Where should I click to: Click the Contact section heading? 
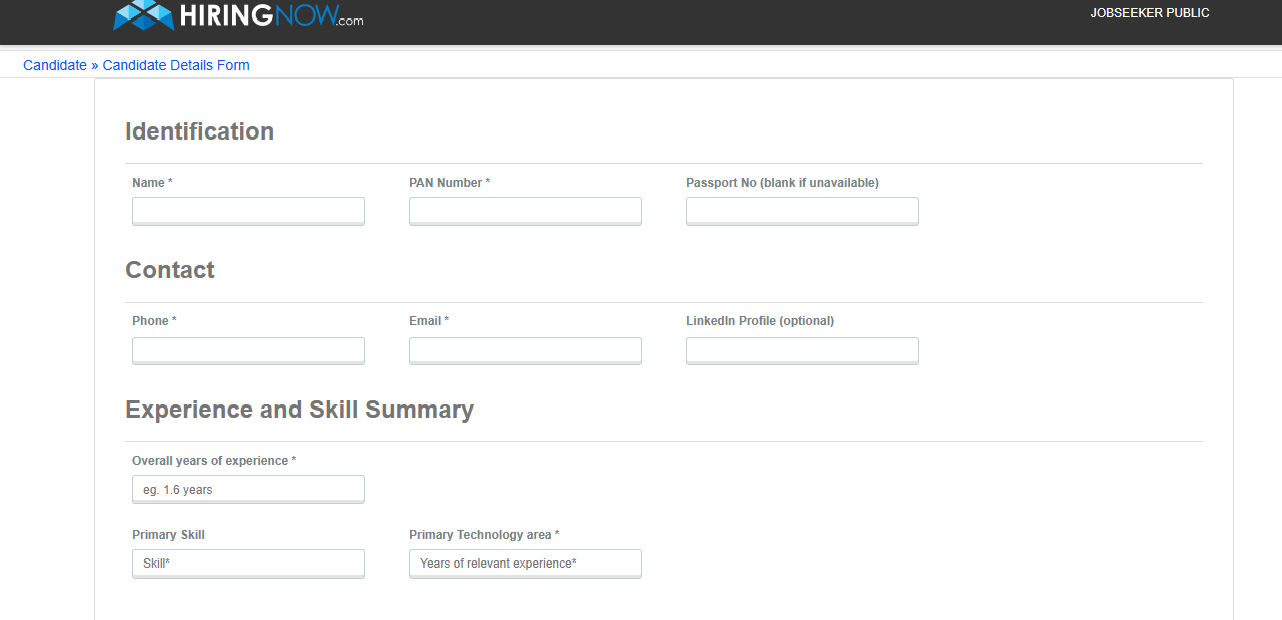[170, 270]
